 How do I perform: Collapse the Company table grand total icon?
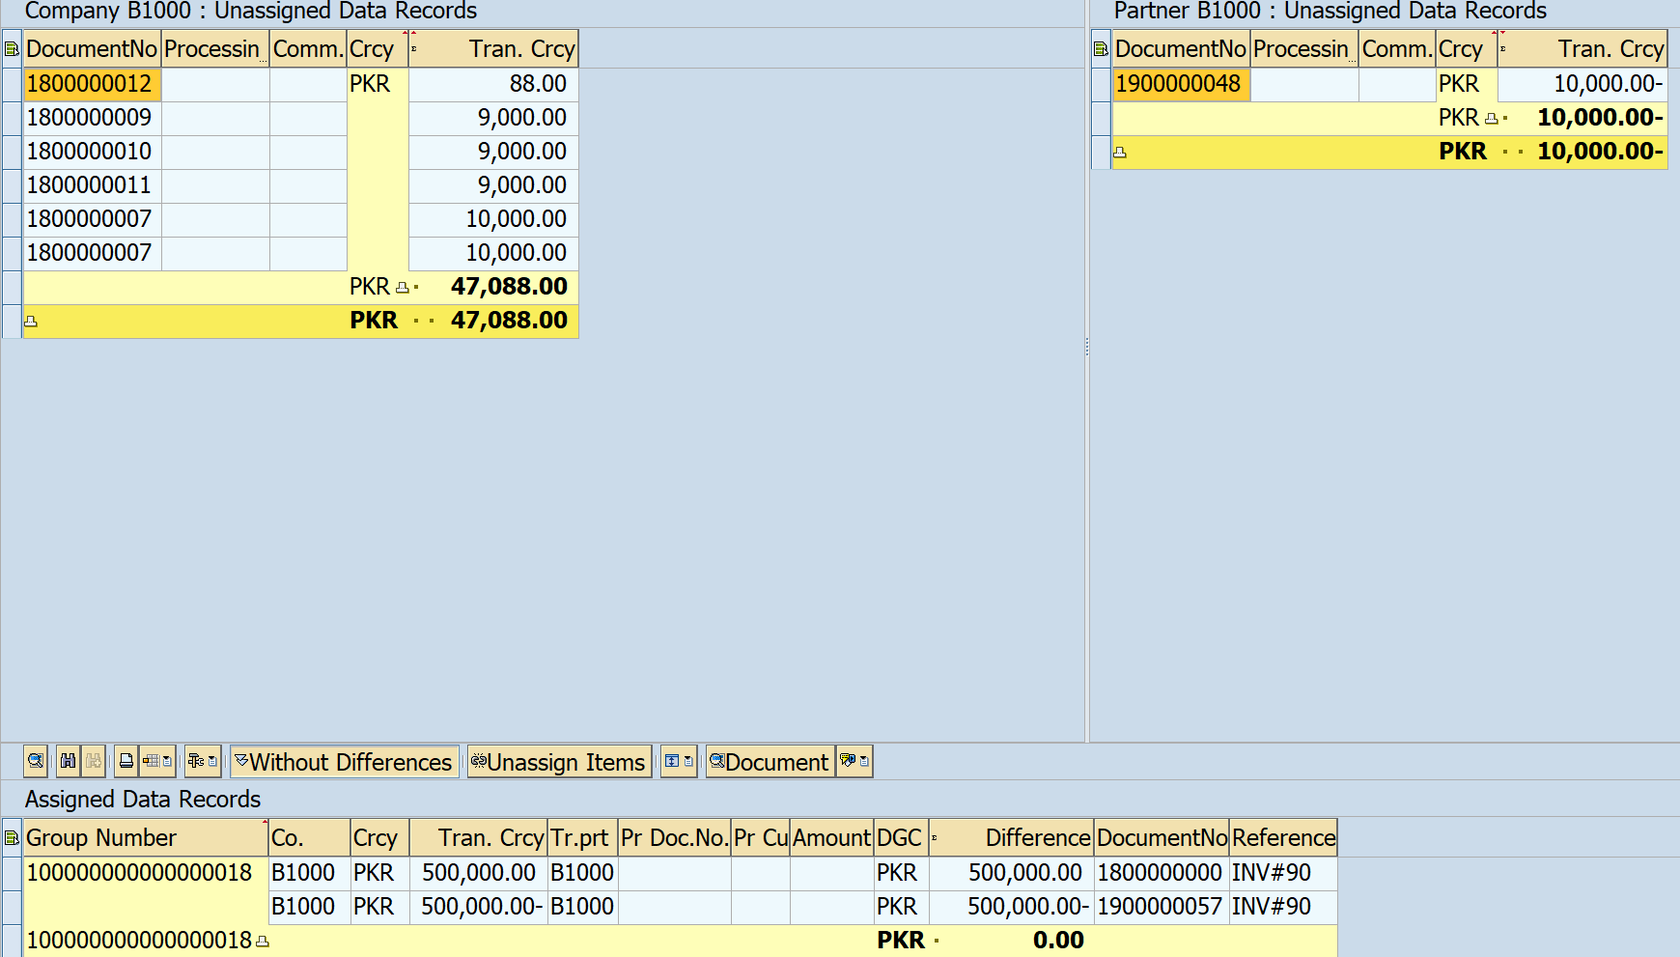point(31,321)
